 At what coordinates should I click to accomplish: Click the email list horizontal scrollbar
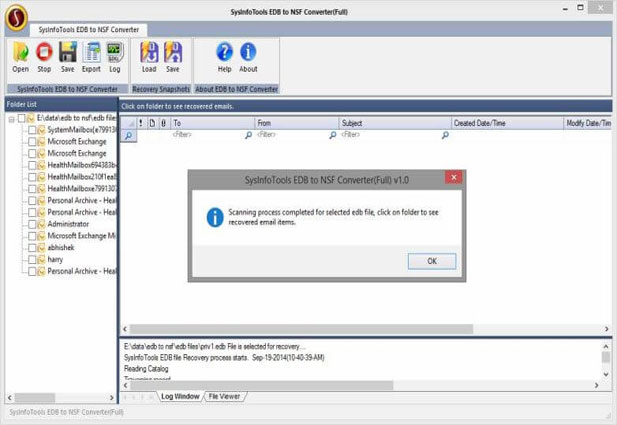(x=301, y=329)
